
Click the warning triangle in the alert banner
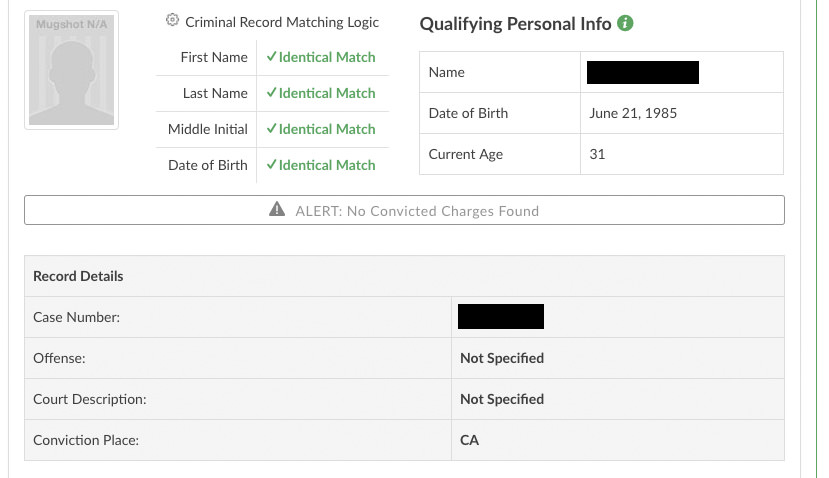(x=278, y=210)
